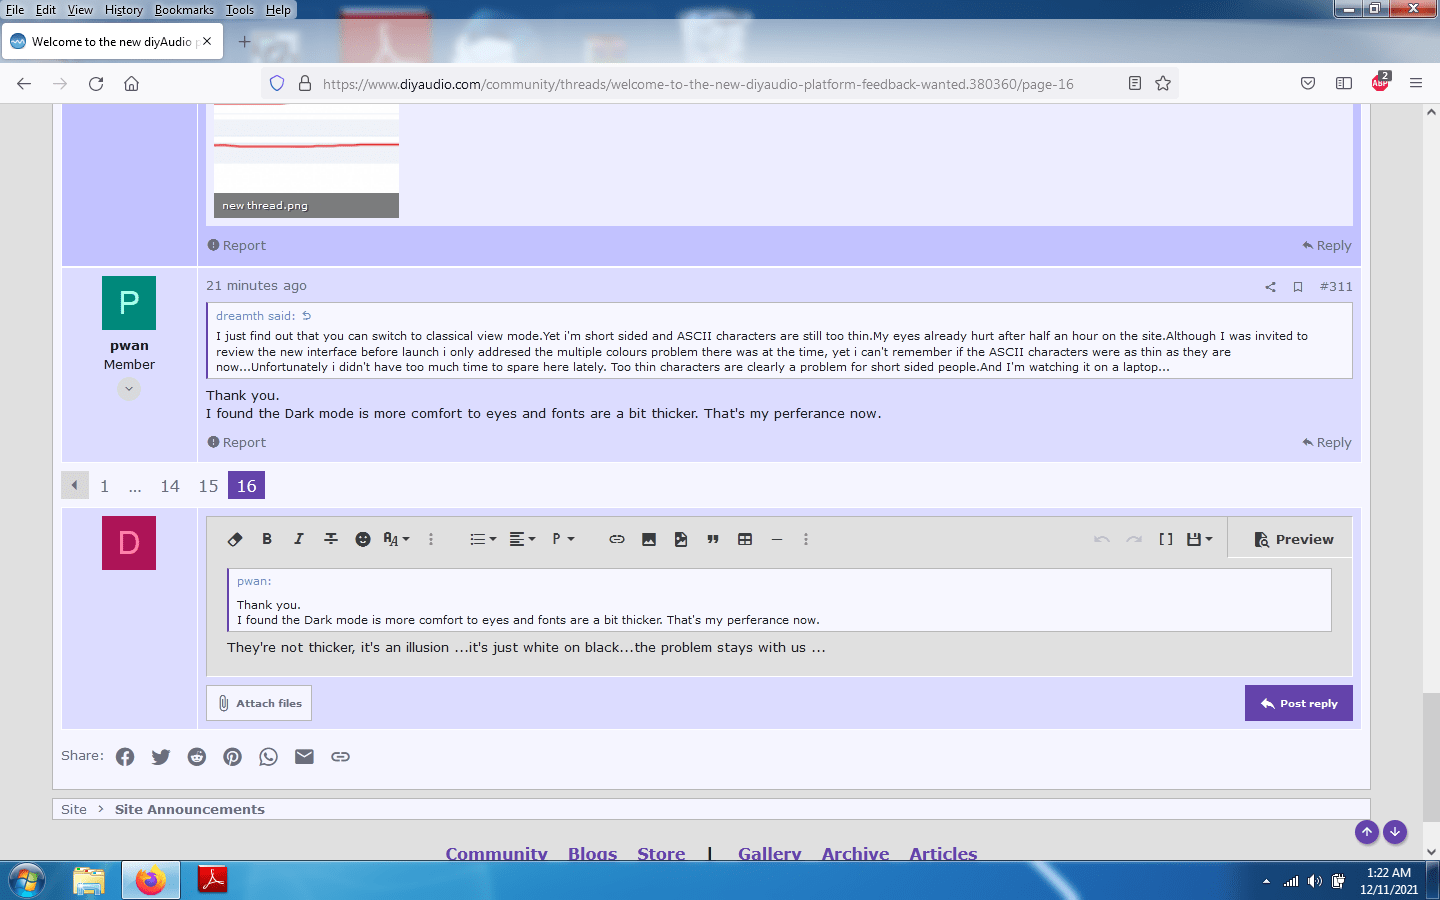Toggle Reader view in address bar
The height and width of the screenshot is (900, 1440).
1135,84
